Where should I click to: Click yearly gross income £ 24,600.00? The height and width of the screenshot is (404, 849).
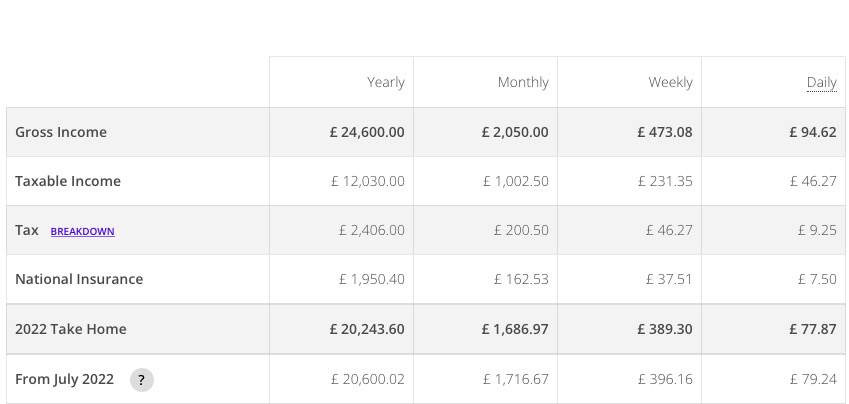tap(367, 132)
